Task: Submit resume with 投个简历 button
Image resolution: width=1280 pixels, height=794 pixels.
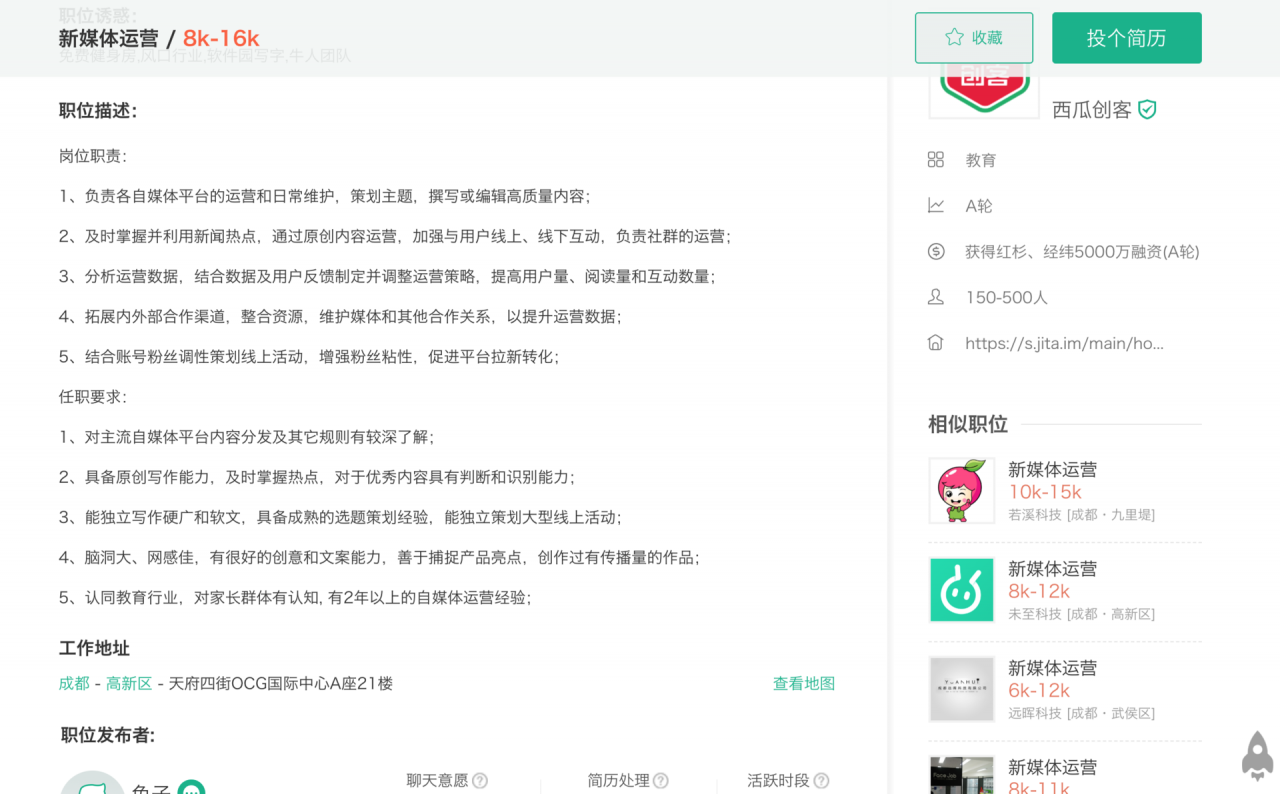Action: click(1127, 38)
